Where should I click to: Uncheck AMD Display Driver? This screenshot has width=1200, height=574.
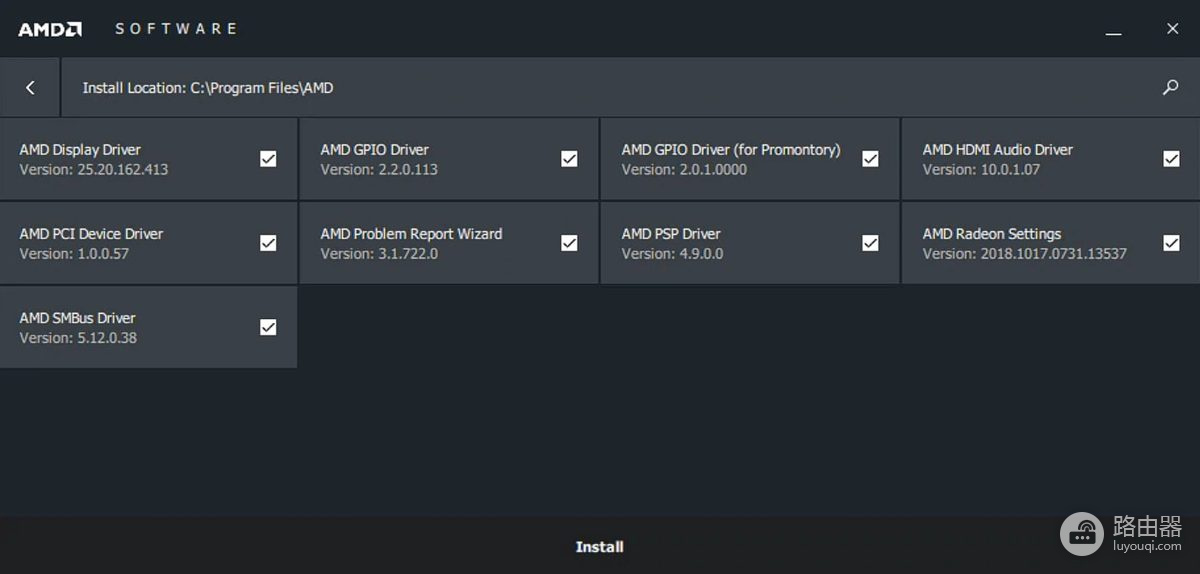pyautogui.click(x=268, y=158)
